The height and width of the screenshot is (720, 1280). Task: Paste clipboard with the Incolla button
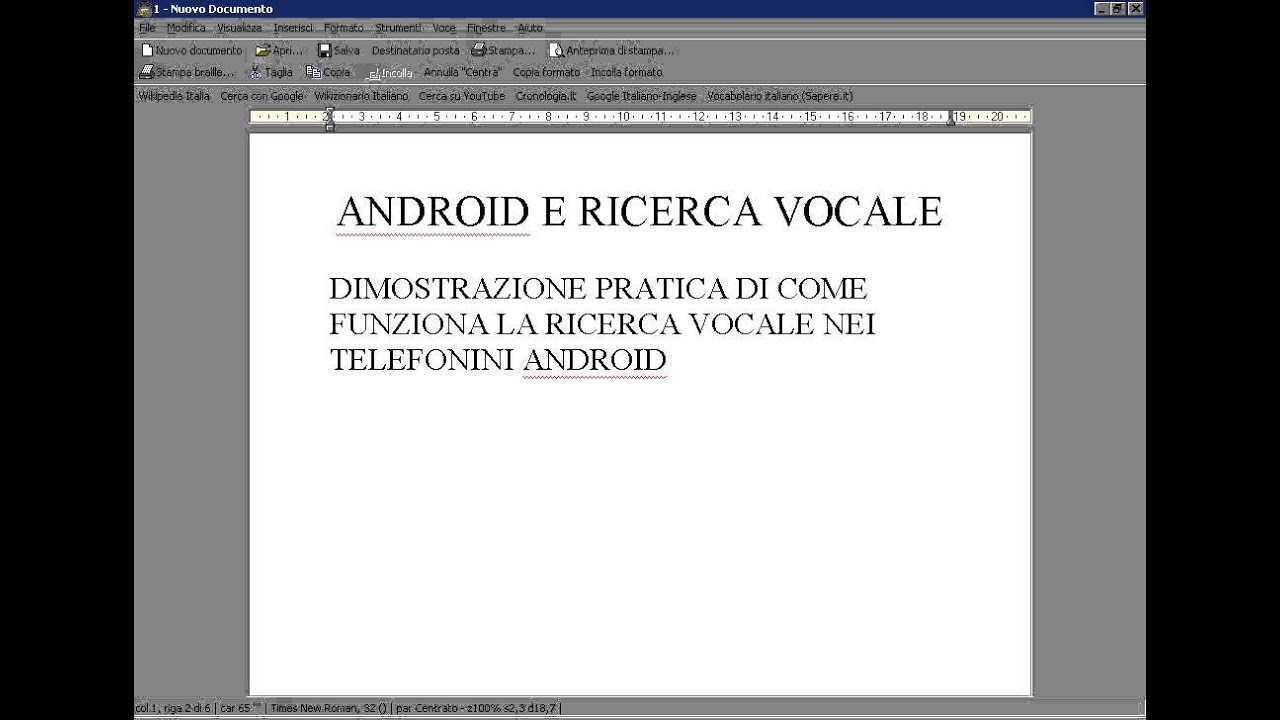coord(389,72)
